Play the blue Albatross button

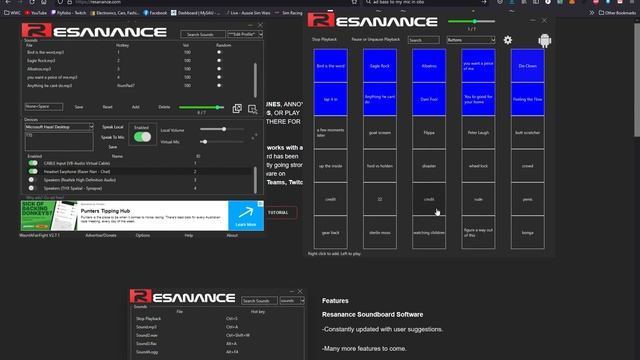(x=429, y=66)
